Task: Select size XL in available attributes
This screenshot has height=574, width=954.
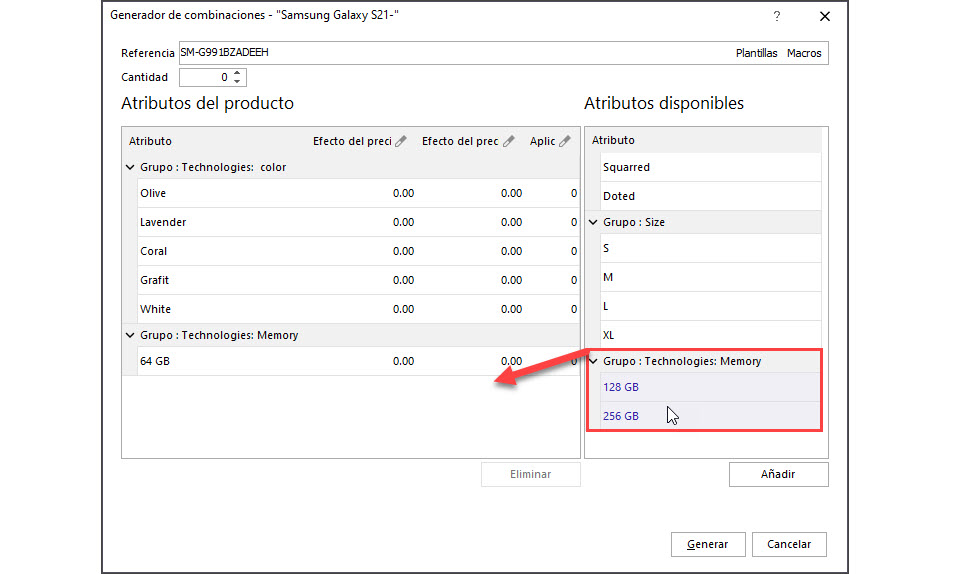Action: [711, 335]
